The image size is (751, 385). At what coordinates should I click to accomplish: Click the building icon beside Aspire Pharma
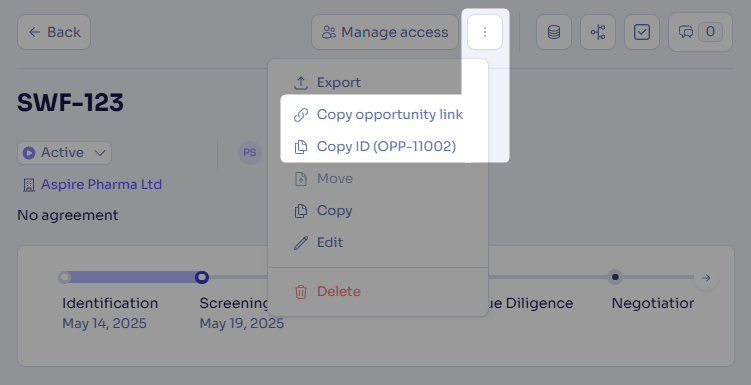[29, 185]
